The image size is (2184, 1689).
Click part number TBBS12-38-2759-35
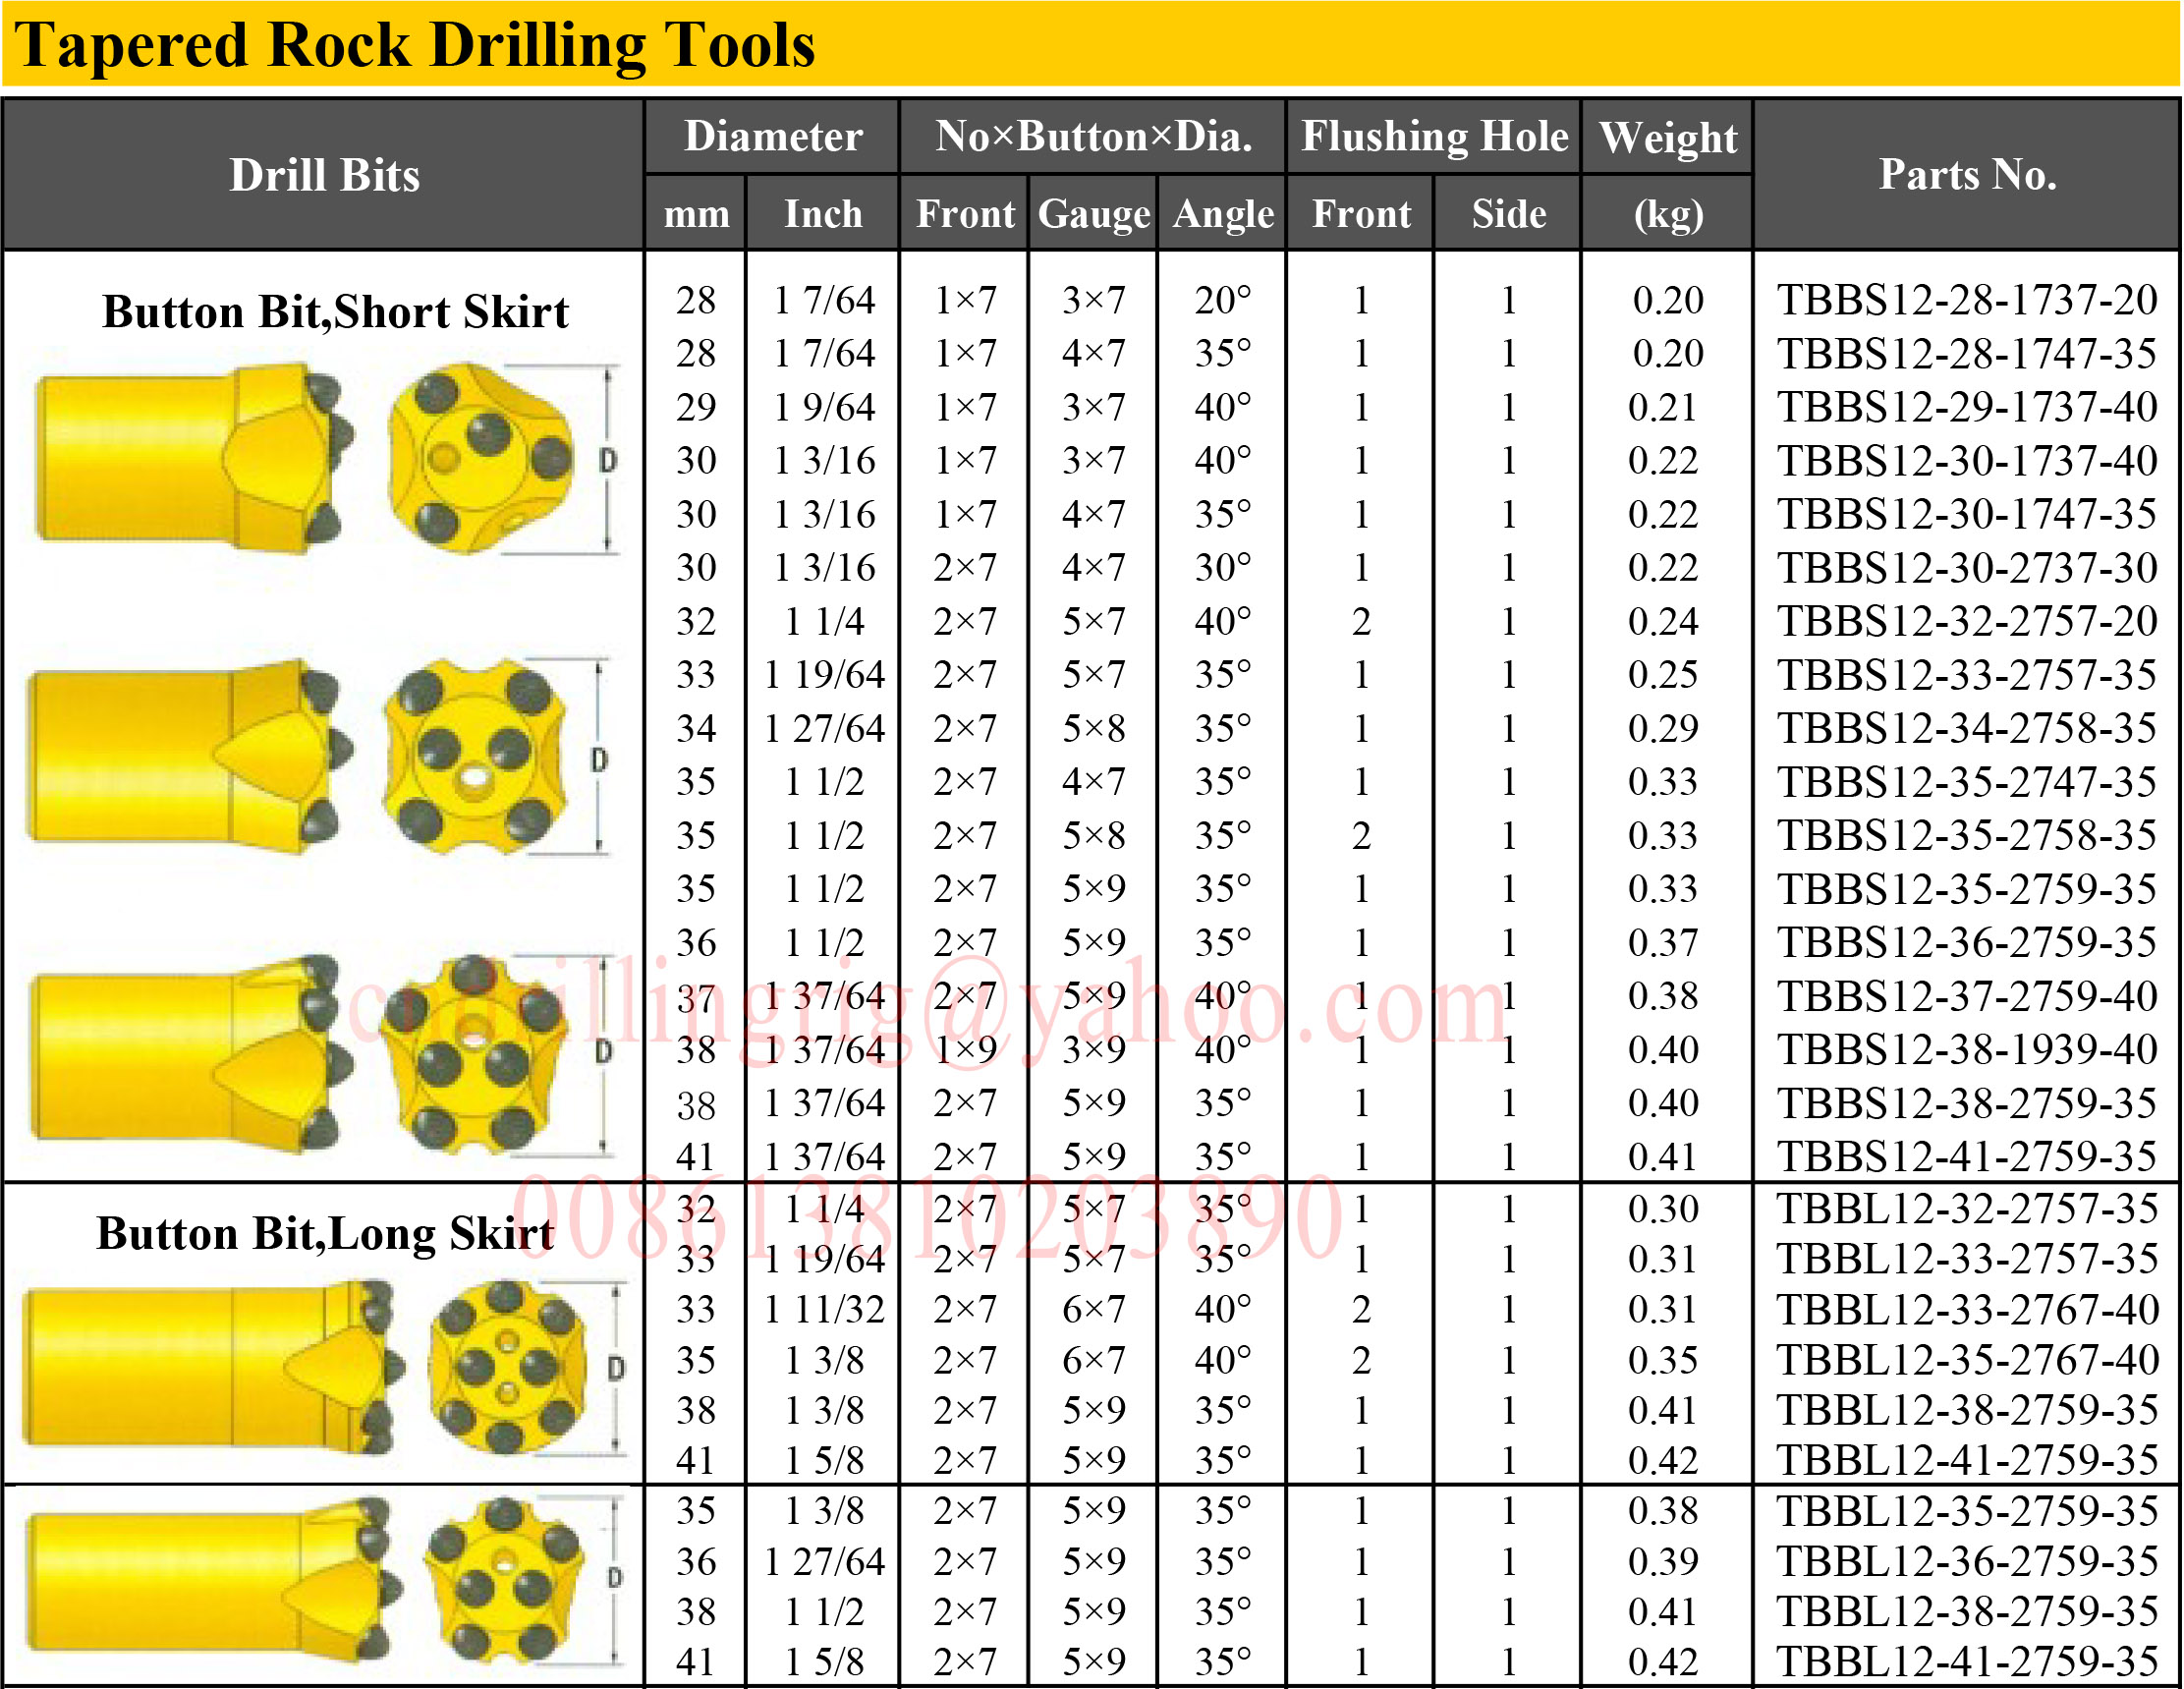coord(1966,1103)
